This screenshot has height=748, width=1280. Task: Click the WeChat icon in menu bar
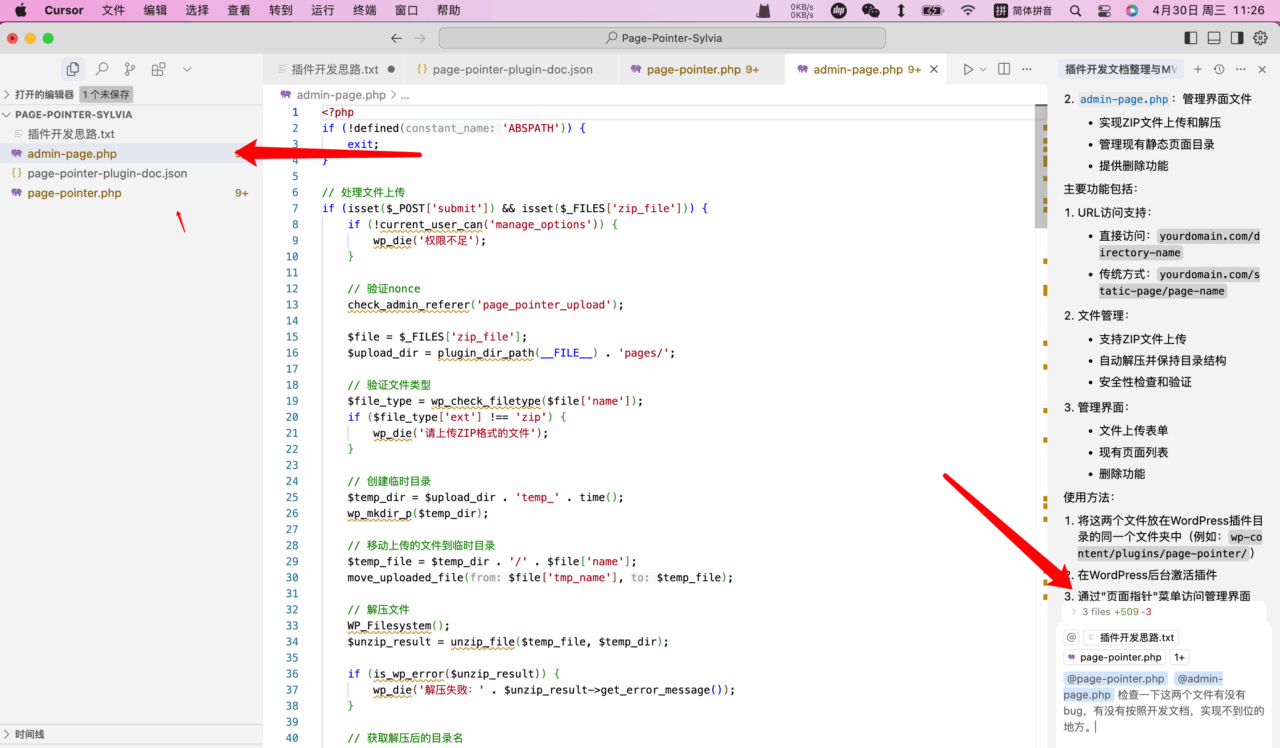[871, 10]
